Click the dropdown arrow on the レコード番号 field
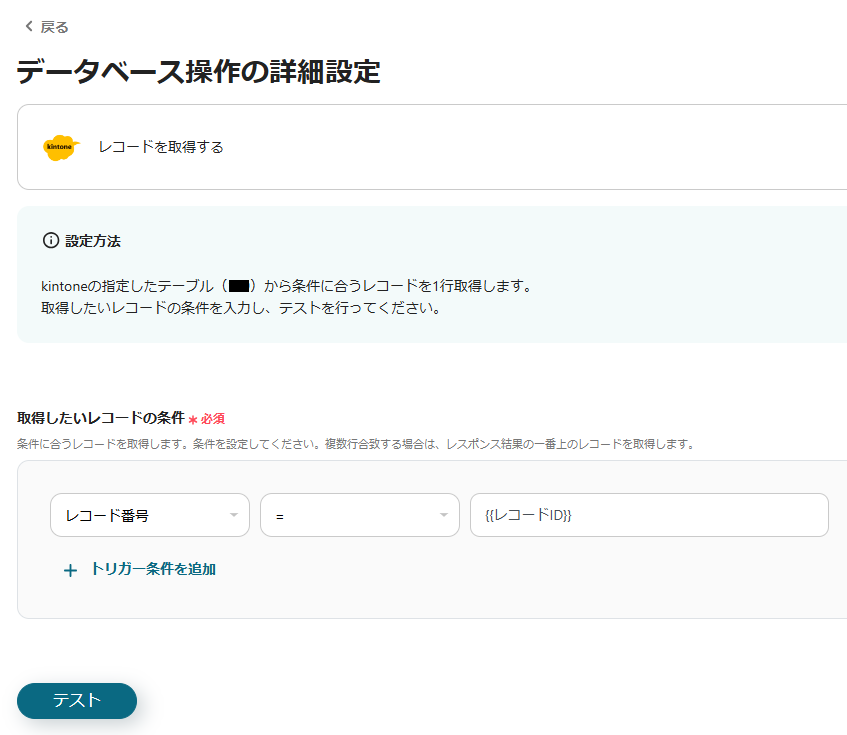 [236, 514]
